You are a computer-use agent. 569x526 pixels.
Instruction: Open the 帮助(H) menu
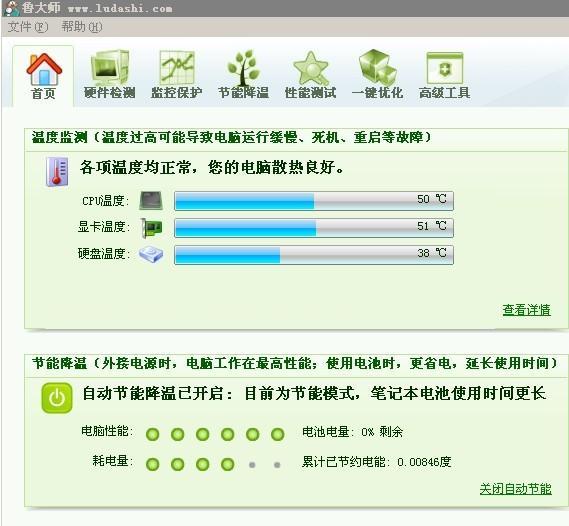pos(82,27)
